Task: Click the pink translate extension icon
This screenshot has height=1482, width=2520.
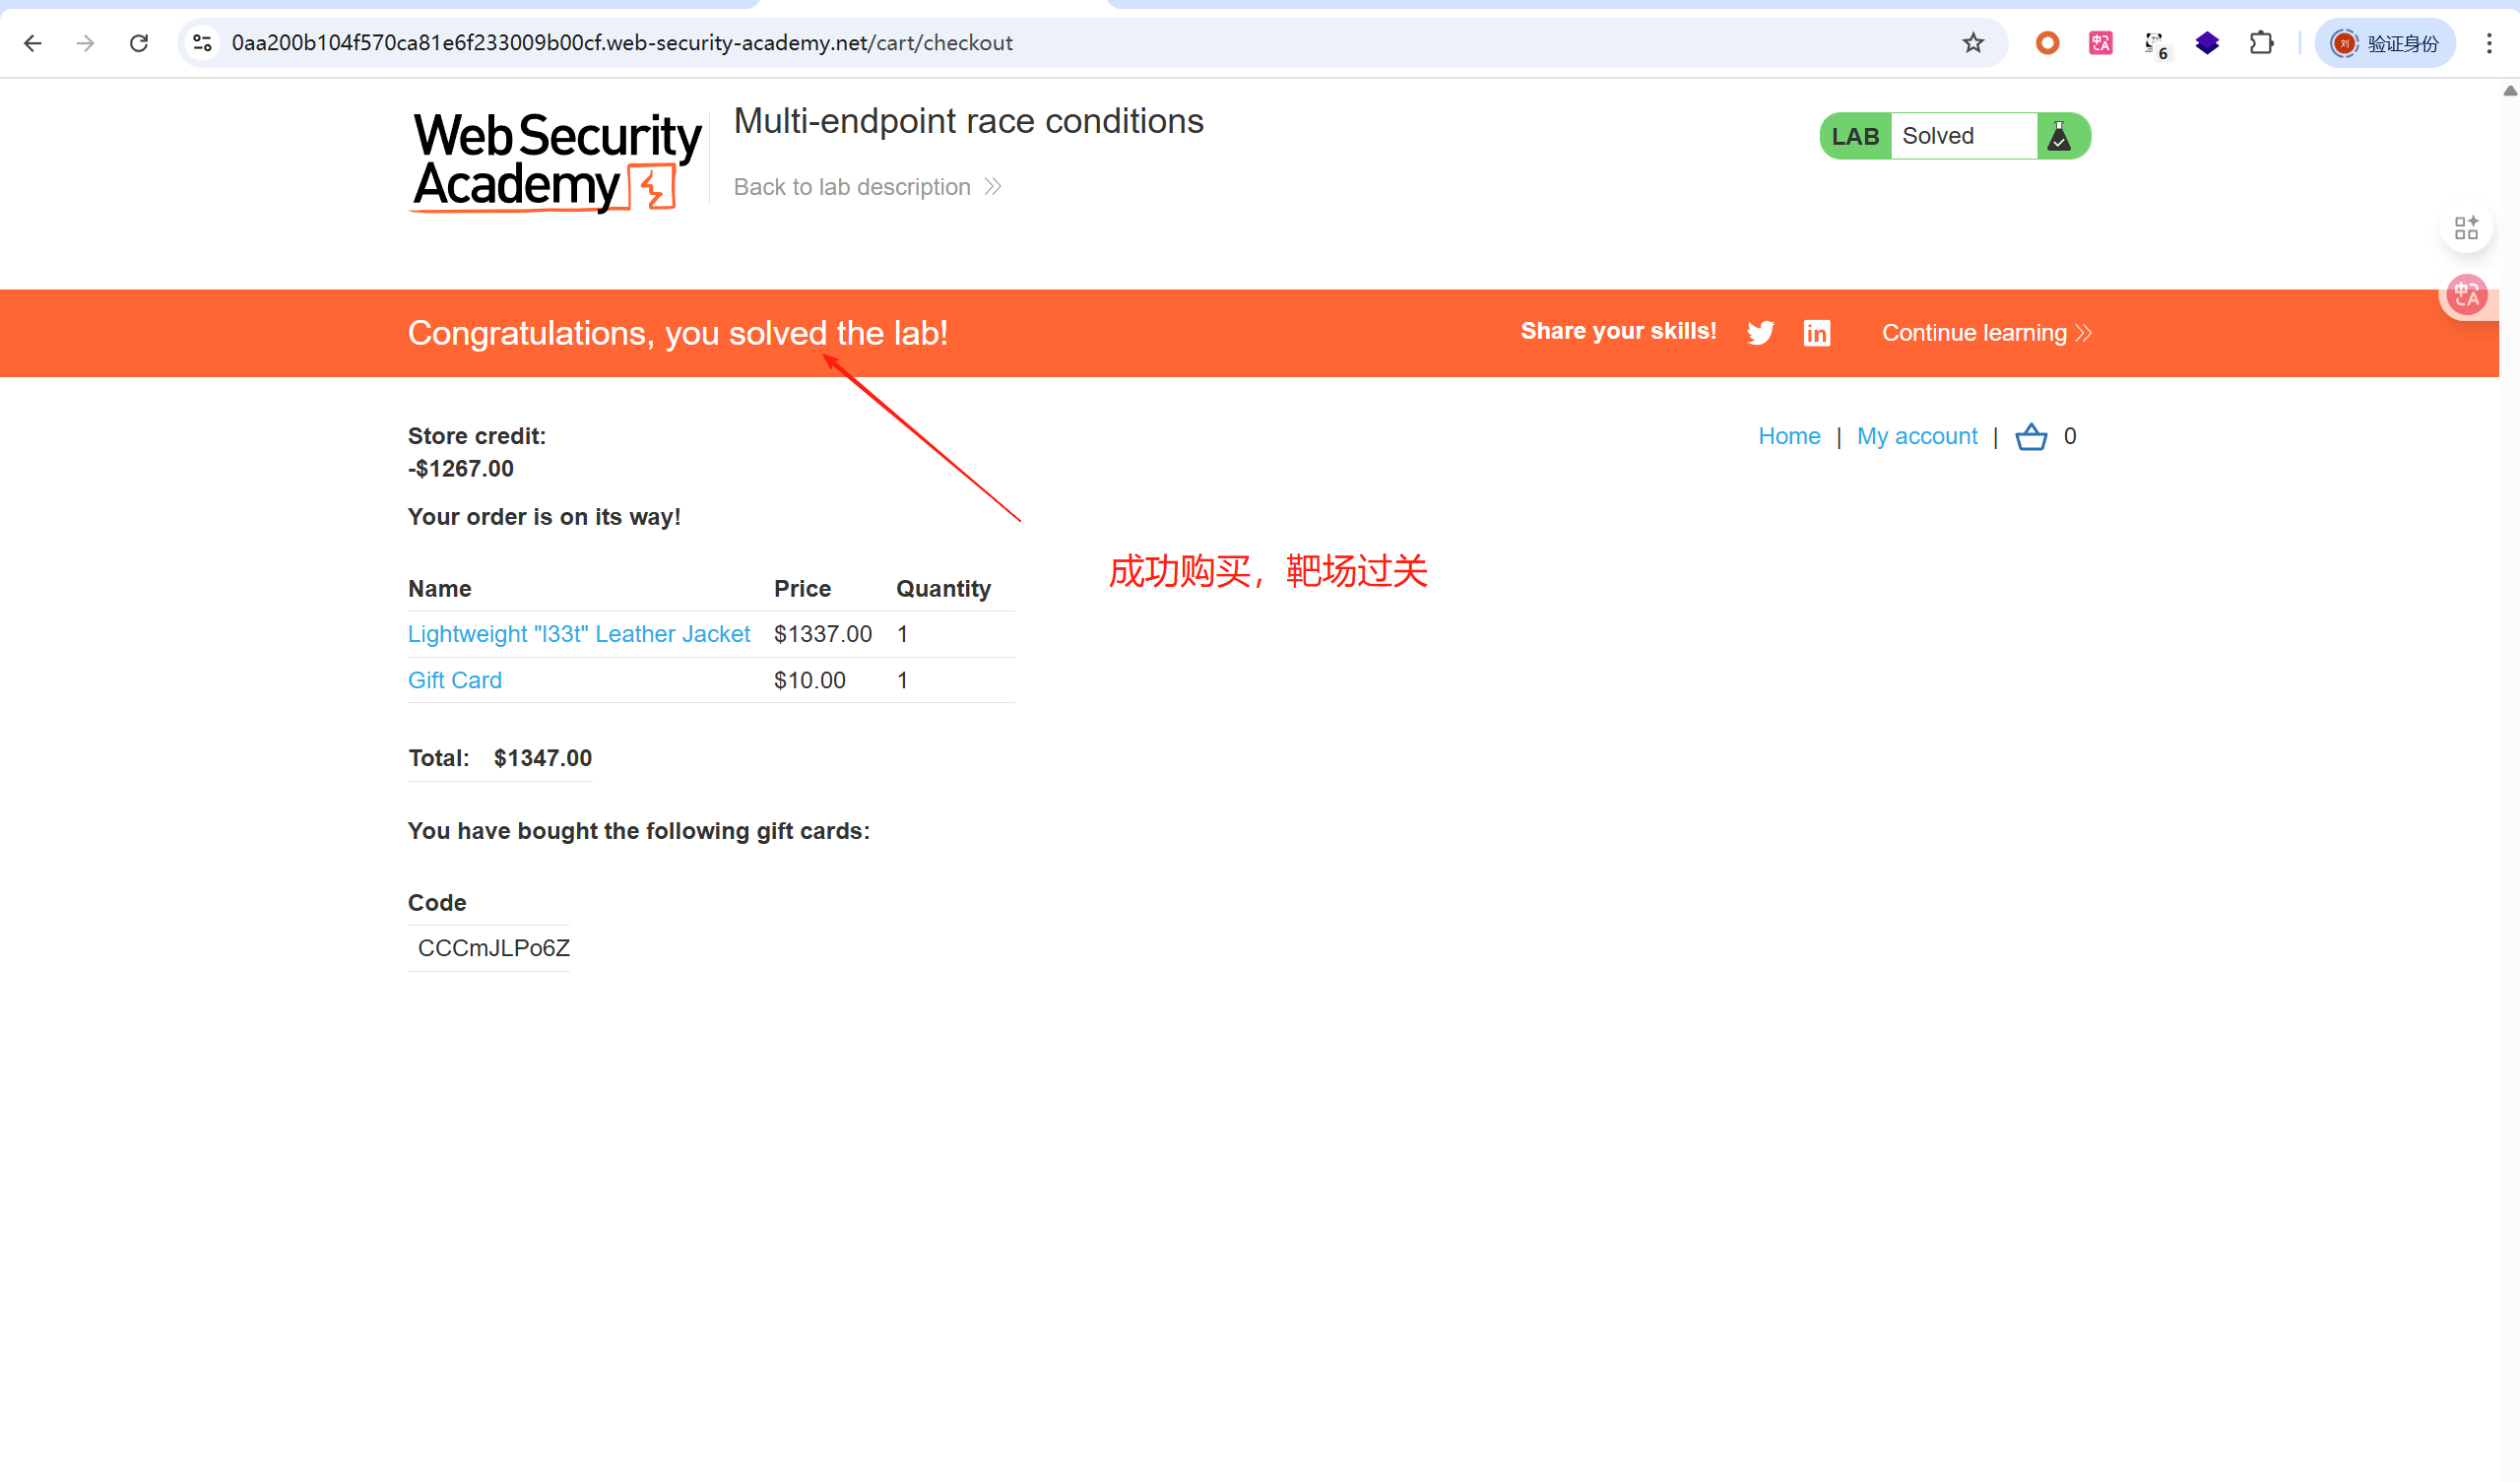Action: (x=2100, y=43)
